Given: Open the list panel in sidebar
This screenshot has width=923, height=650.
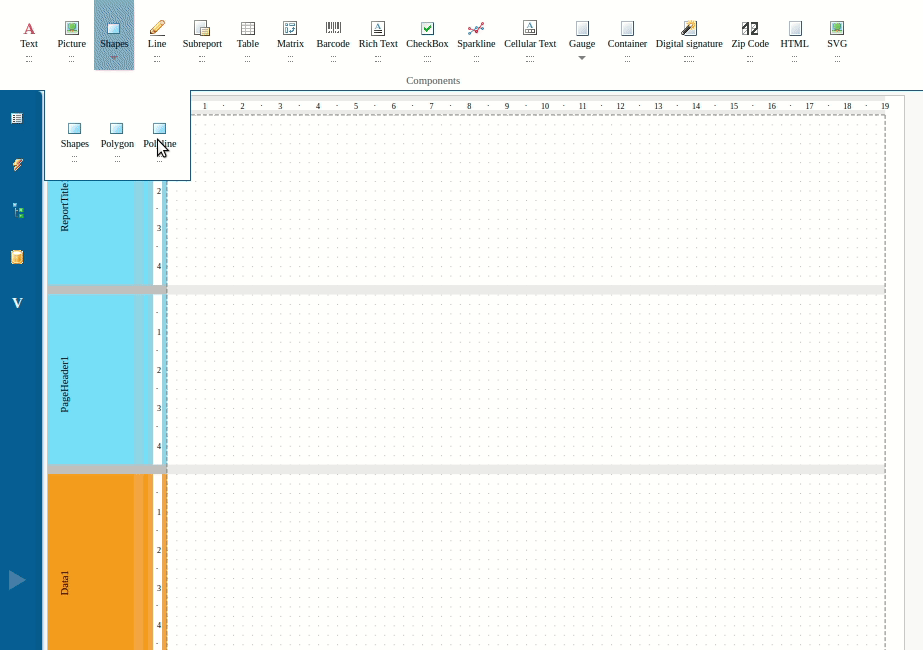Looking at the screenshot, I should point(17,118).
